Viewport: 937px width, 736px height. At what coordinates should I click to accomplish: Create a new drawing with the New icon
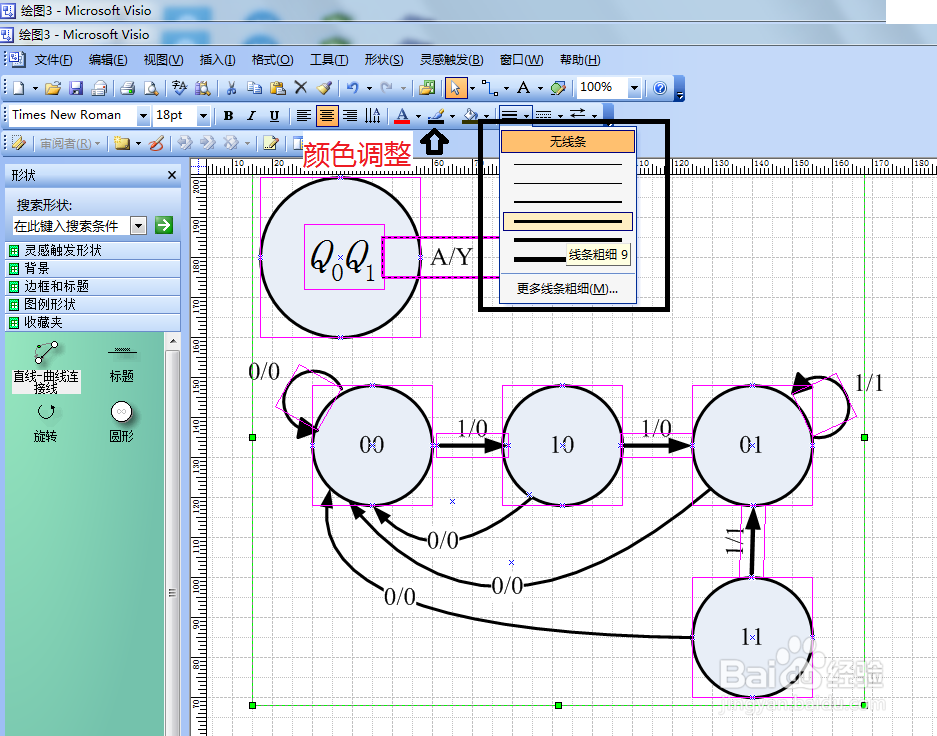pyautogui.click(x=19, y=88)
